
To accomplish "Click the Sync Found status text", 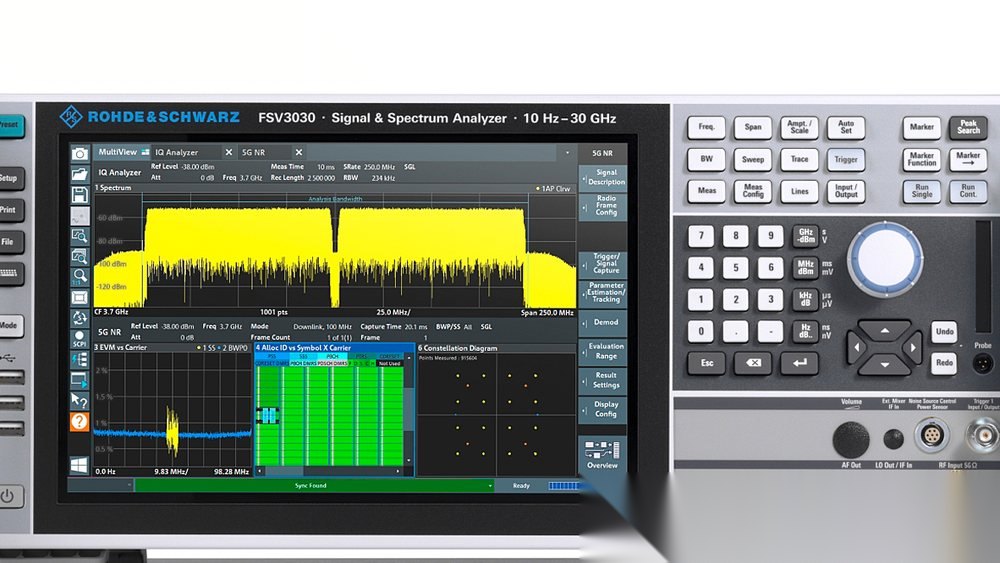I will (311, 486).
